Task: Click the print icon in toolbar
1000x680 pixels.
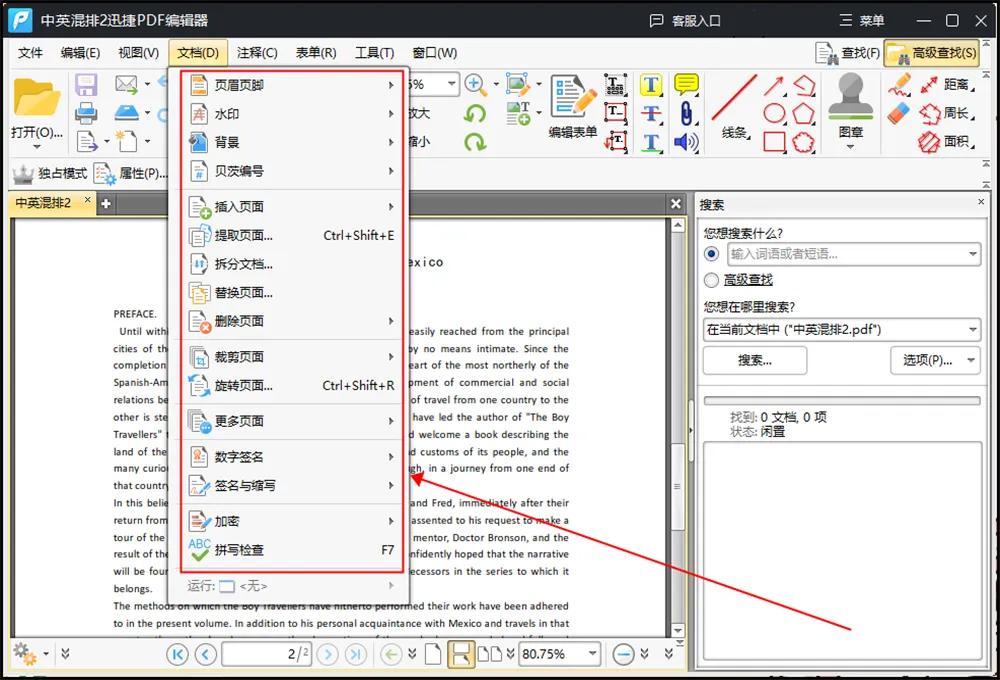Action: [86, 113]
